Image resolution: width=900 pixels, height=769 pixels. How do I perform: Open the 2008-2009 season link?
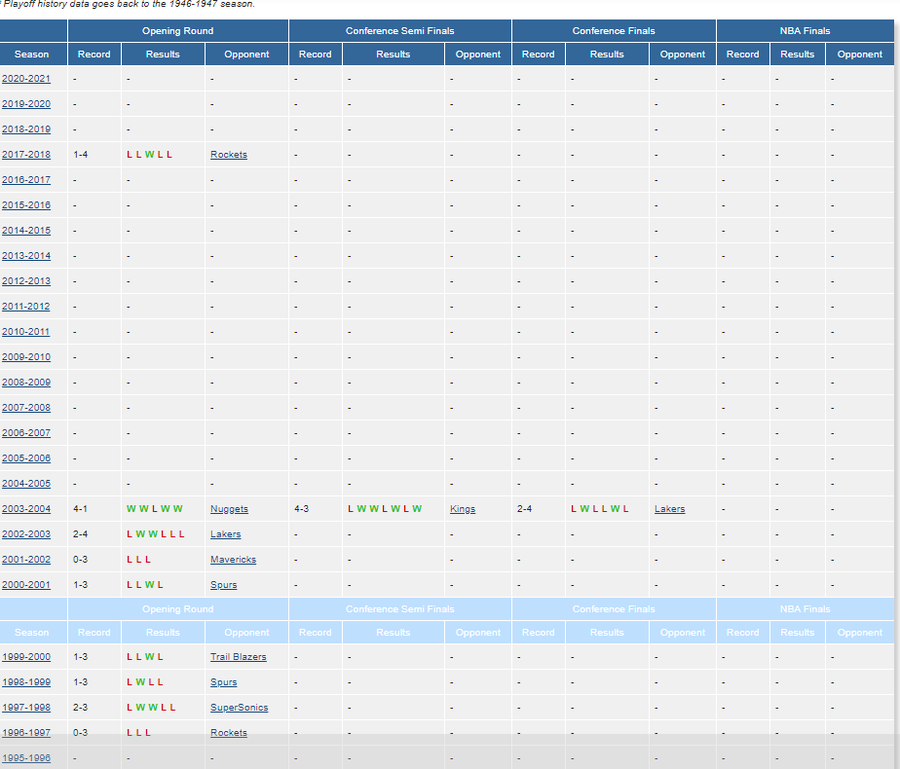pyautogui.click(x=26, y=382)
